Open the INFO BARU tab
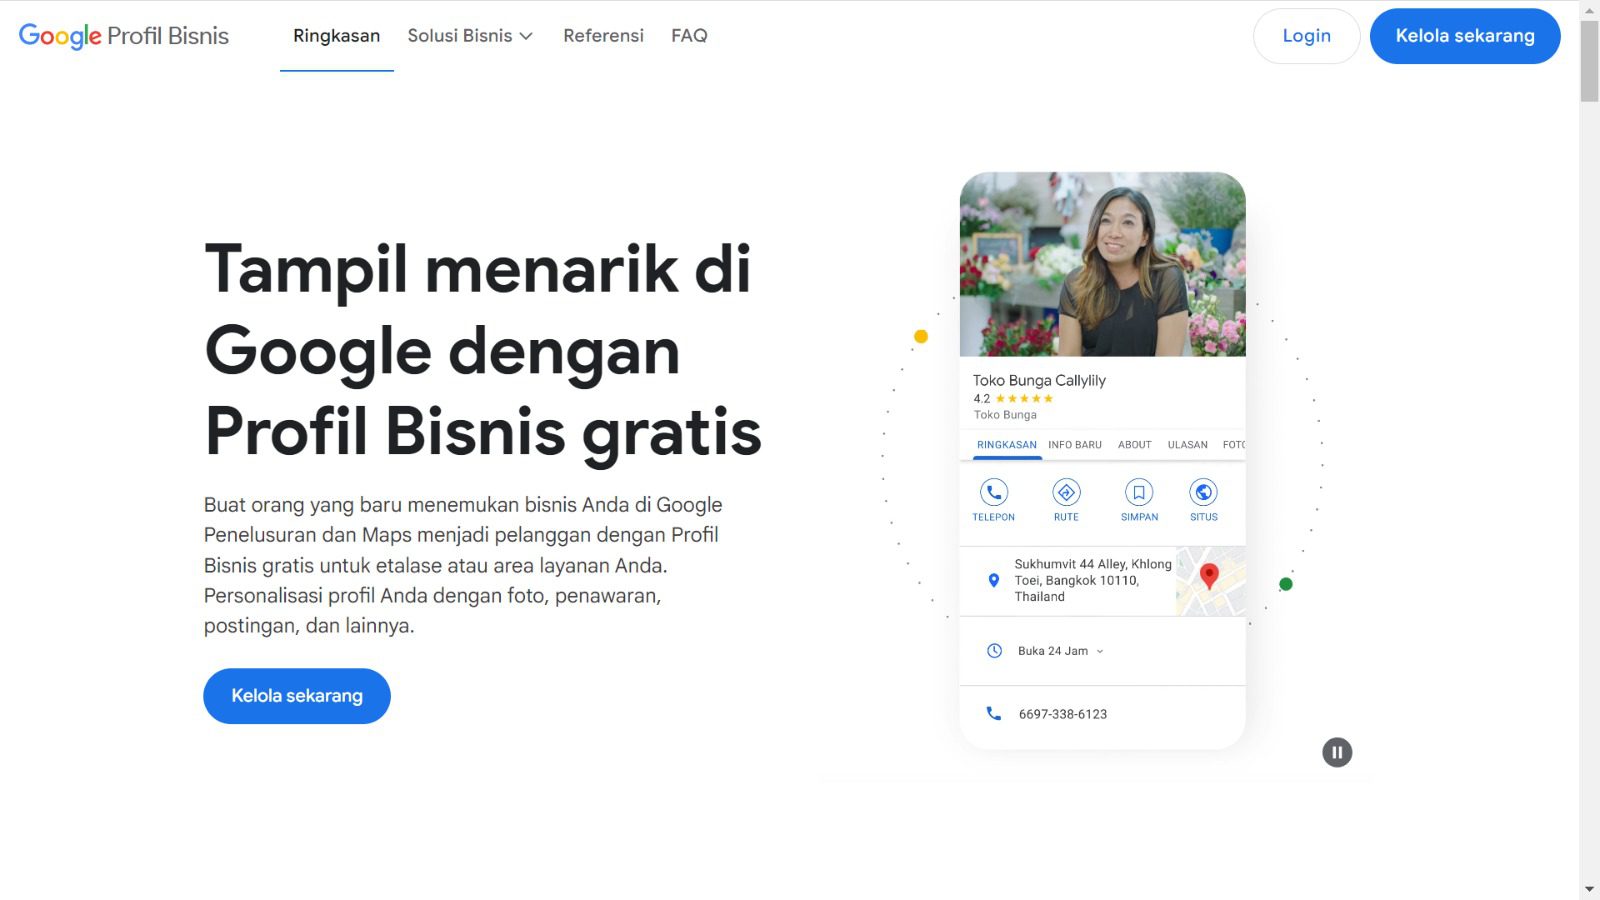The image size is (1600, 900). (1074, 445)
